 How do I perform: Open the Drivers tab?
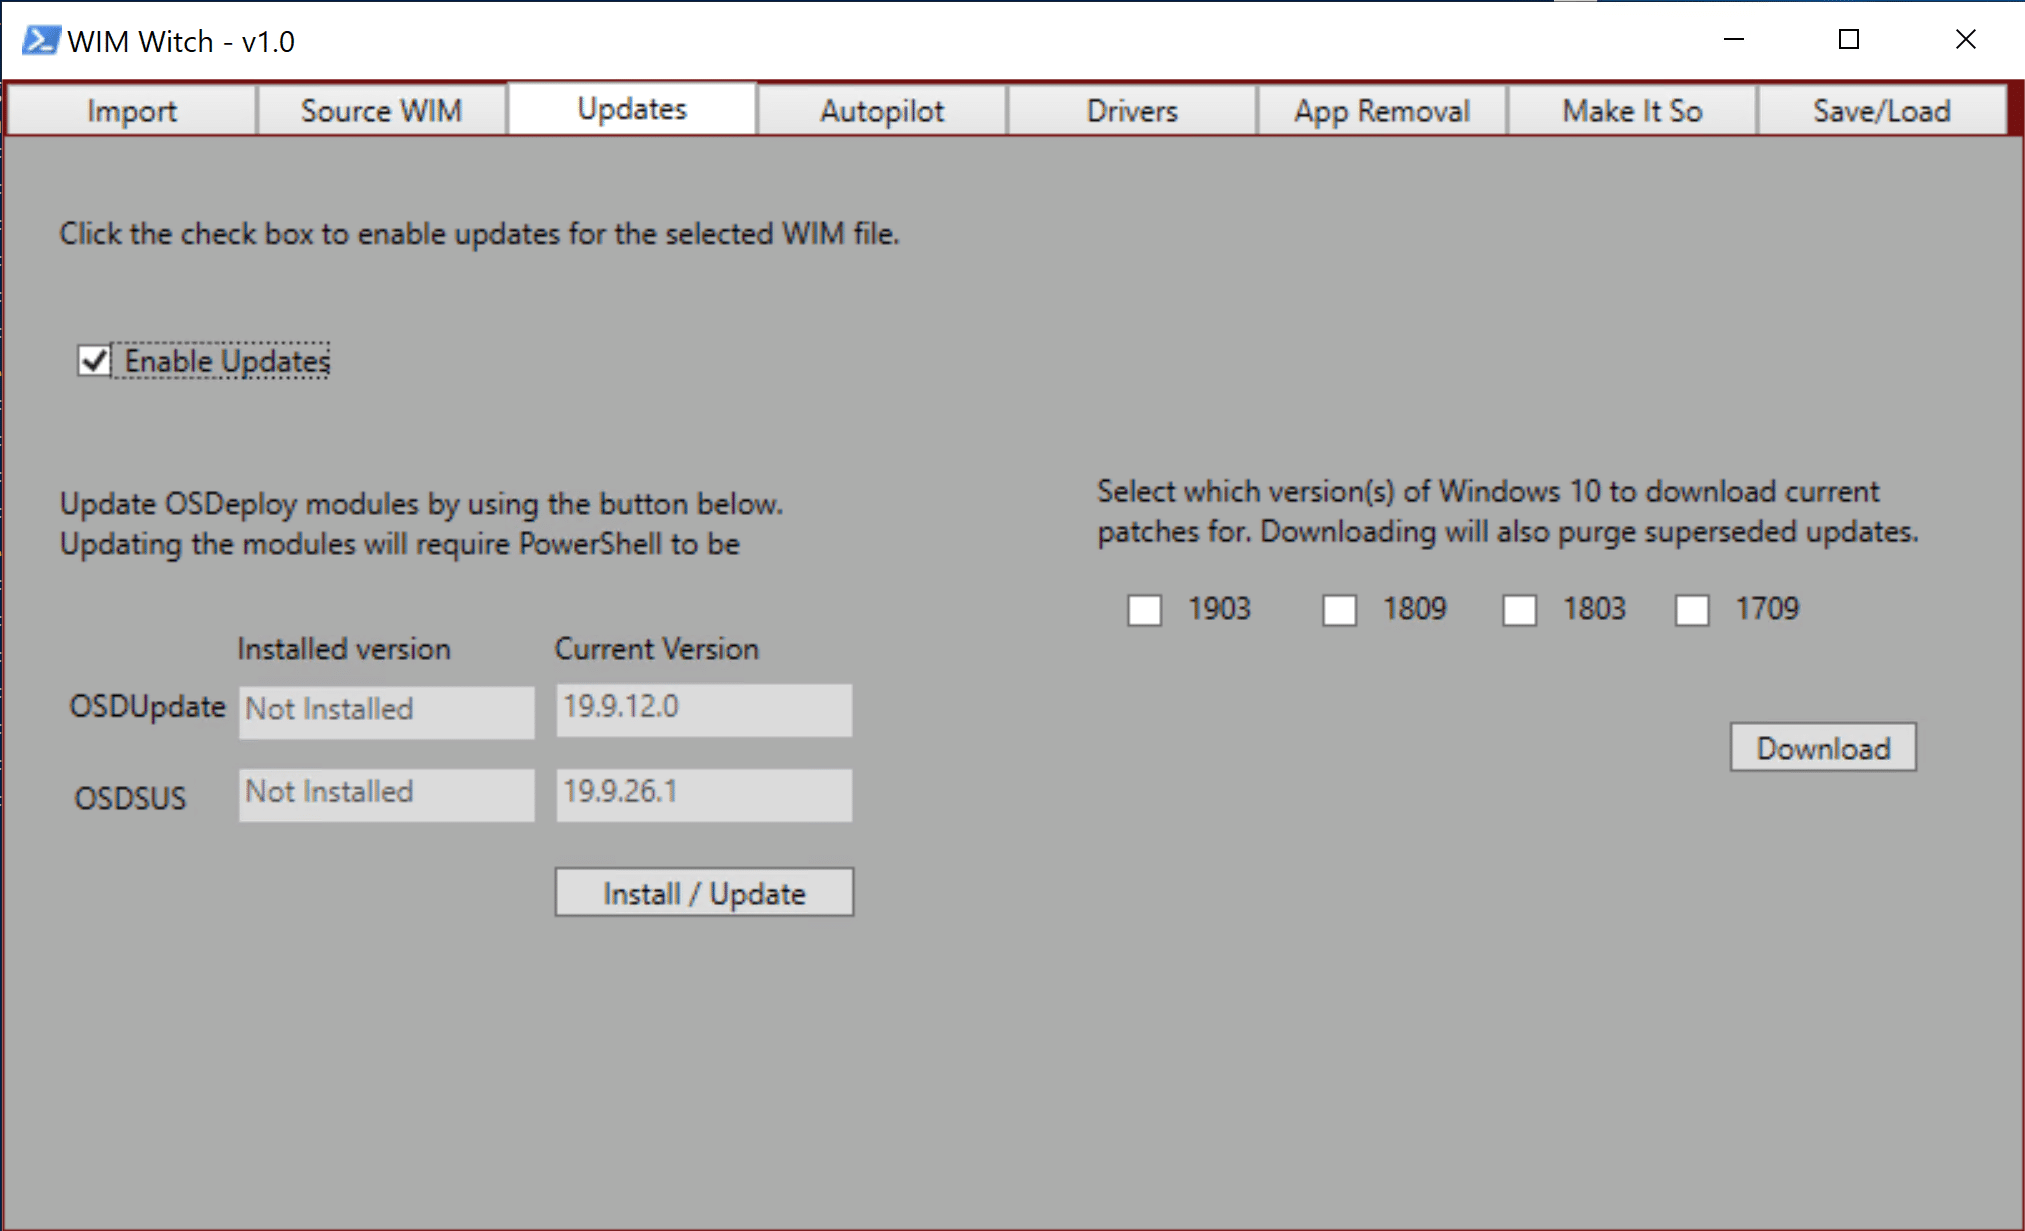[x=1132, y=110]
